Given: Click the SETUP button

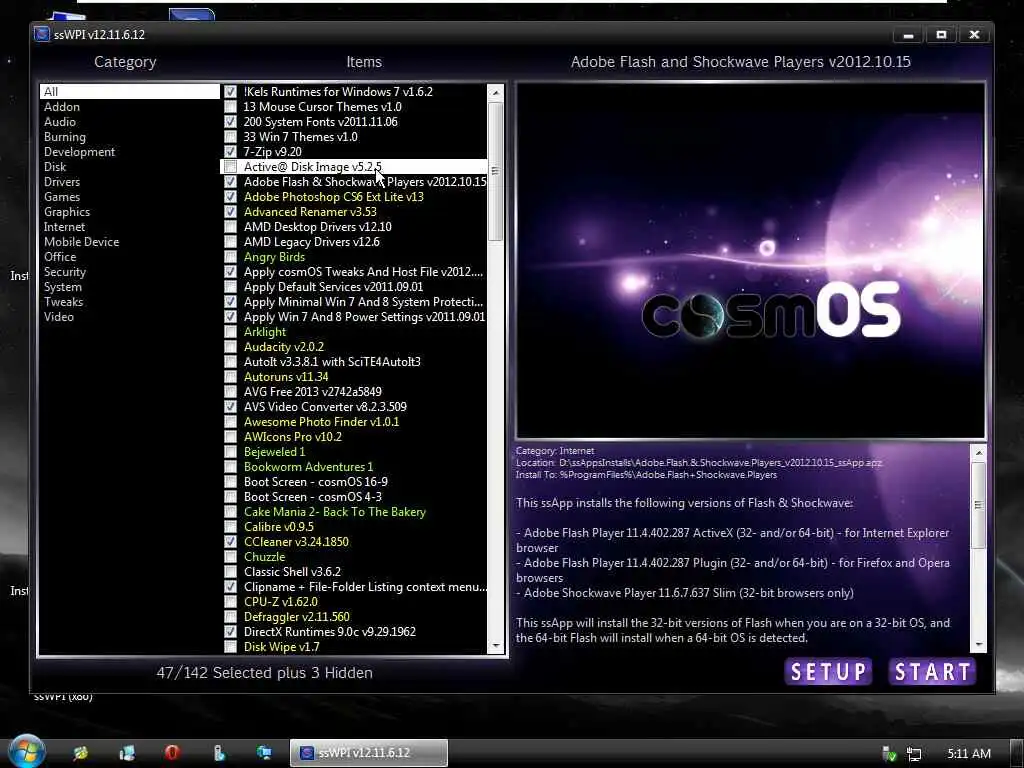Looking at the screenshot, I should coord(828,671).
